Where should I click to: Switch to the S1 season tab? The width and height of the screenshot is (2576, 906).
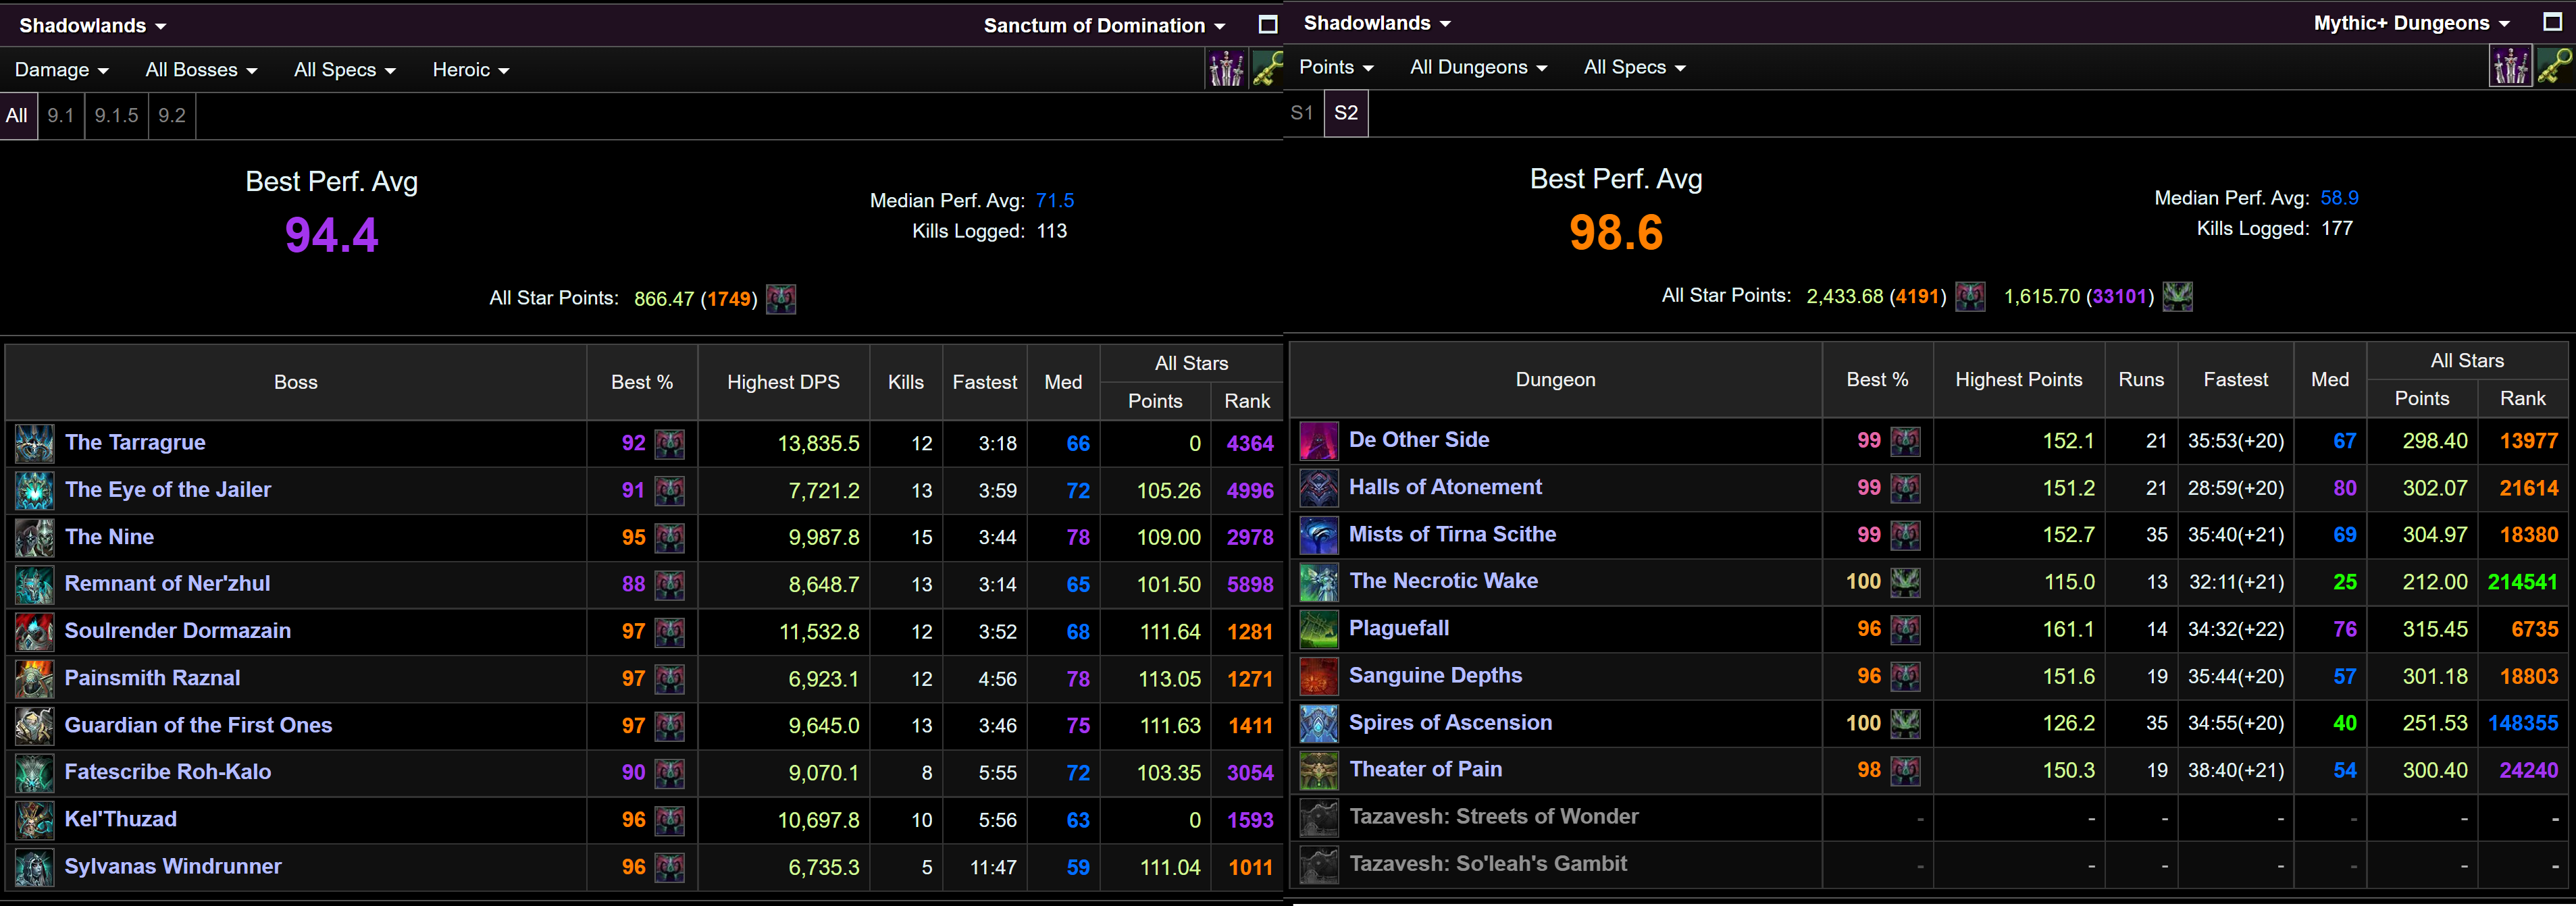pos(1302,112)
